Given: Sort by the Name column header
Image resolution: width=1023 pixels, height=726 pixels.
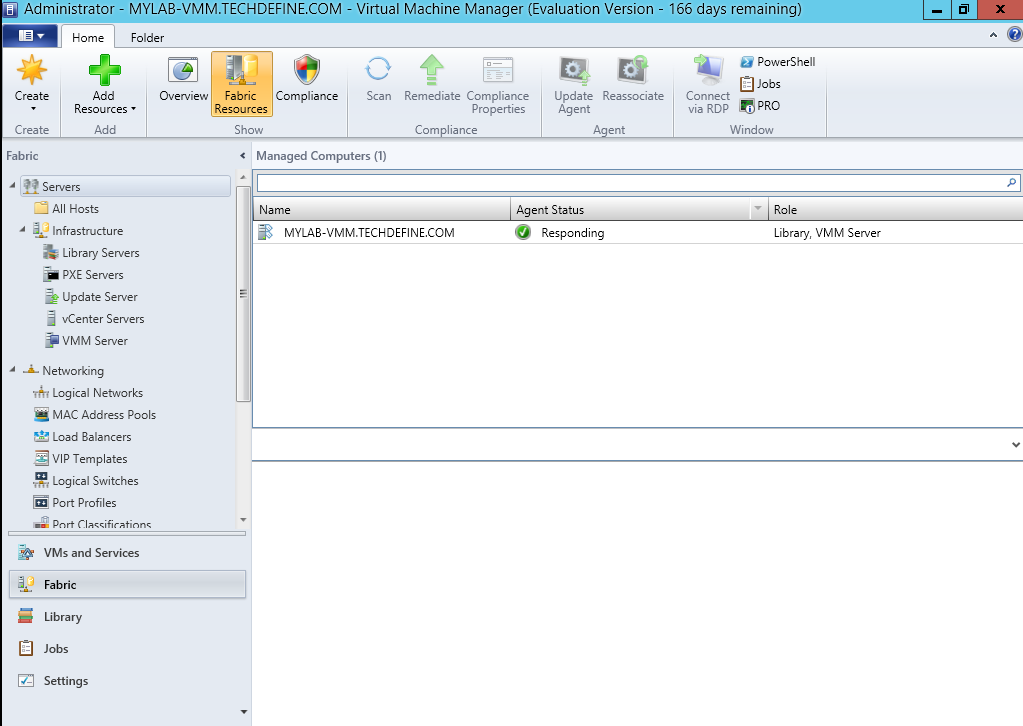Looking at the screenshot, I should (382, 209).
